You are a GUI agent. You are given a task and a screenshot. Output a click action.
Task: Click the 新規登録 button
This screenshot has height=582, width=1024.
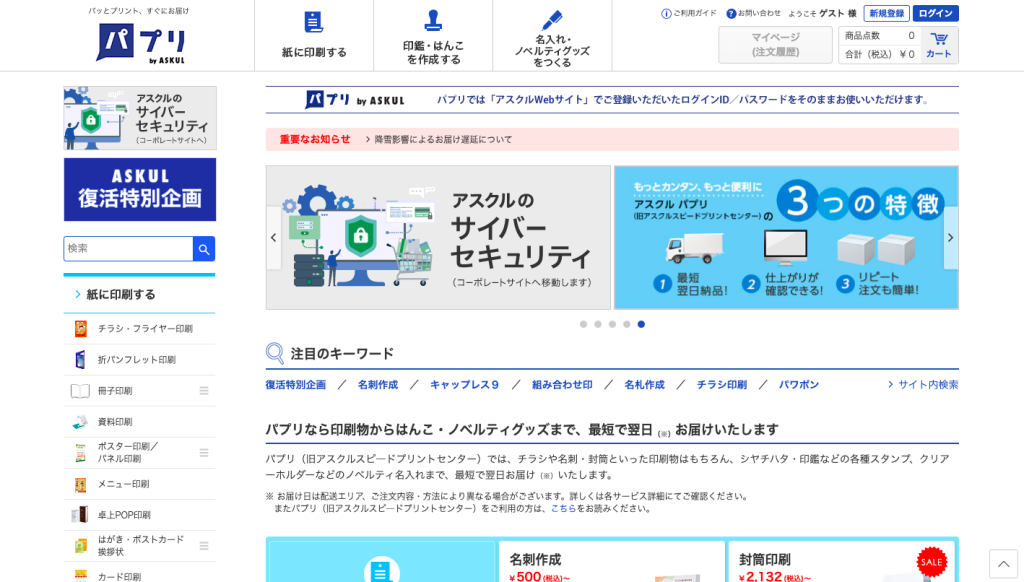coord(886,13)
